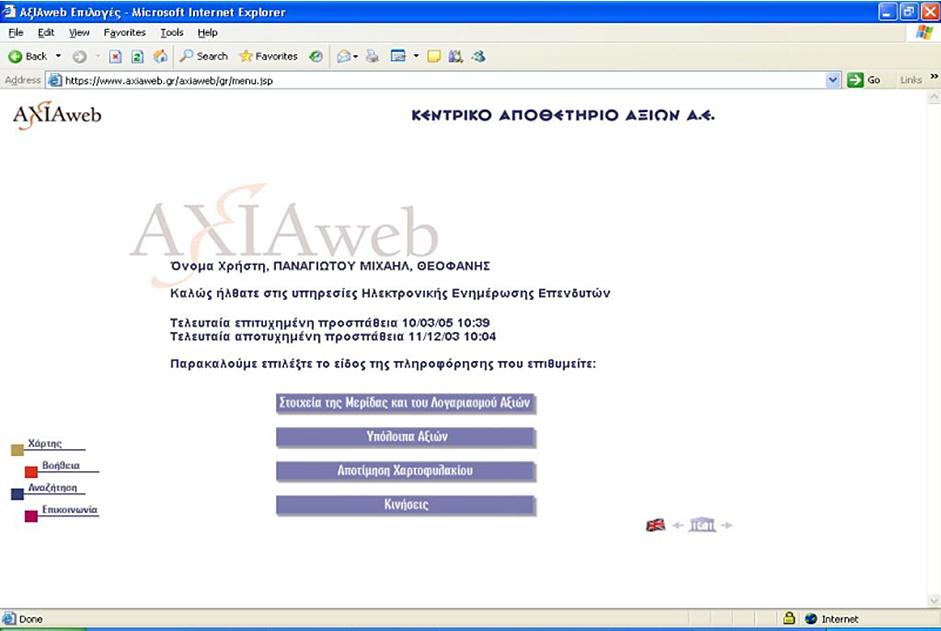Click the text Τελευταία αποτυχημένη προσπάθεια 11/12/03 10:04
This screenshot has height=631, width=941.
(x=333, y=336)
